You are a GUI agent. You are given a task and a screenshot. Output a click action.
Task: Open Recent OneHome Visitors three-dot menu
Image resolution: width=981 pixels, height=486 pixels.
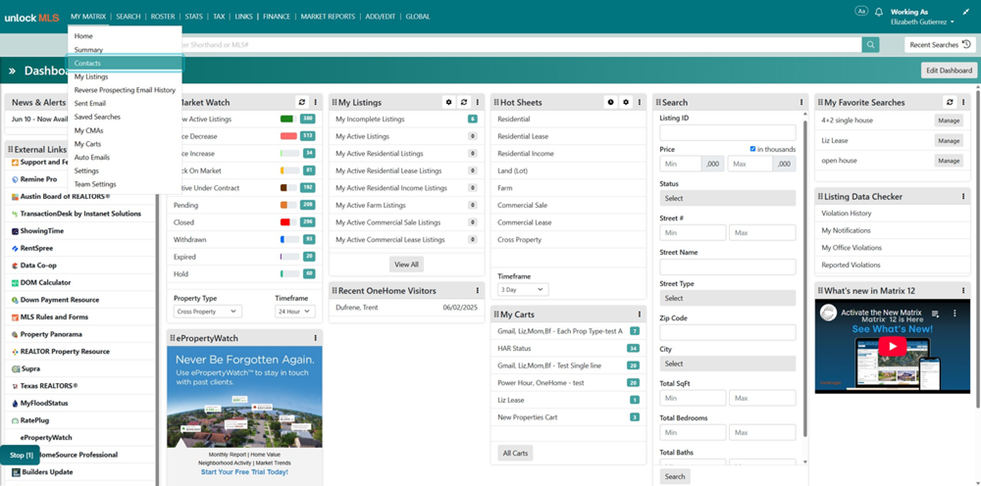[477, 290]
